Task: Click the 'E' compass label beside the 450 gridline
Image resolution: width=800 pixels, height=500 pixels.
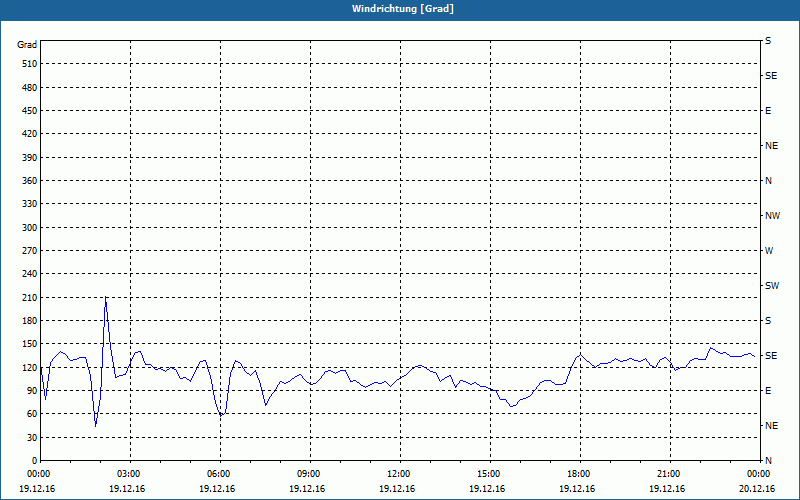Action: click(768, 111)
